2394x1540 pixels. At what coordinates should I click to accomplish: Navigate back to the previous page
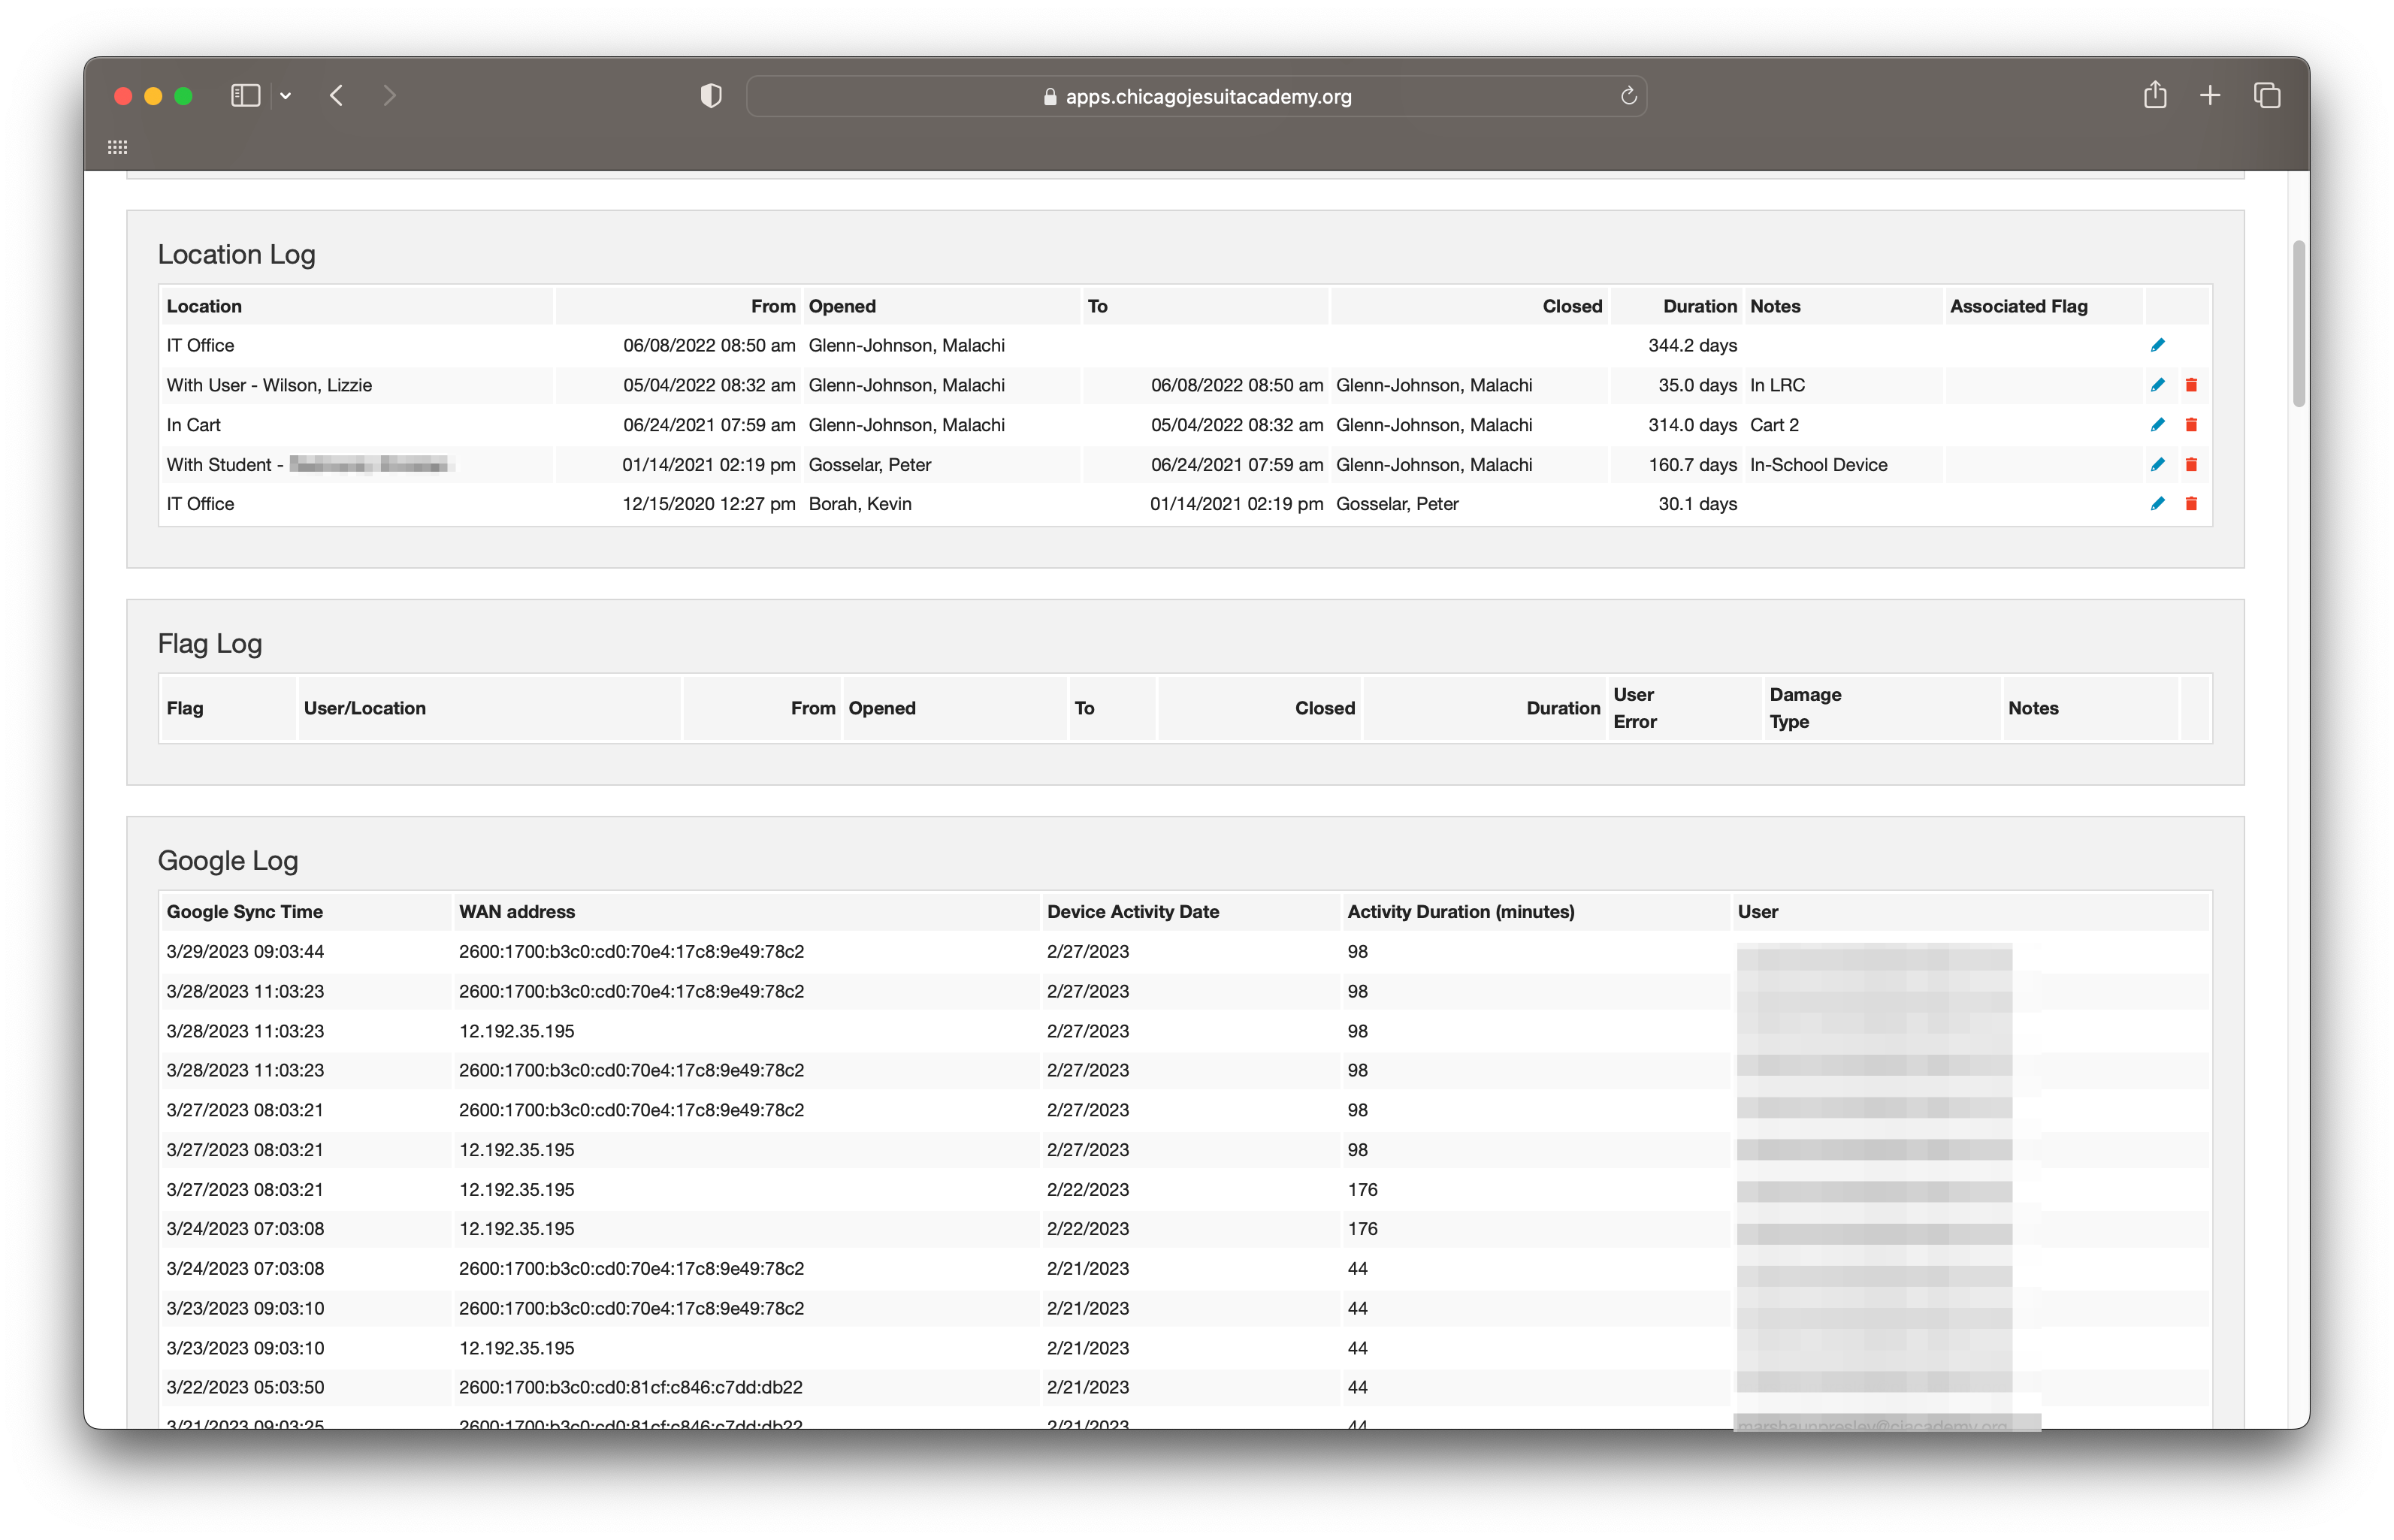337,95
